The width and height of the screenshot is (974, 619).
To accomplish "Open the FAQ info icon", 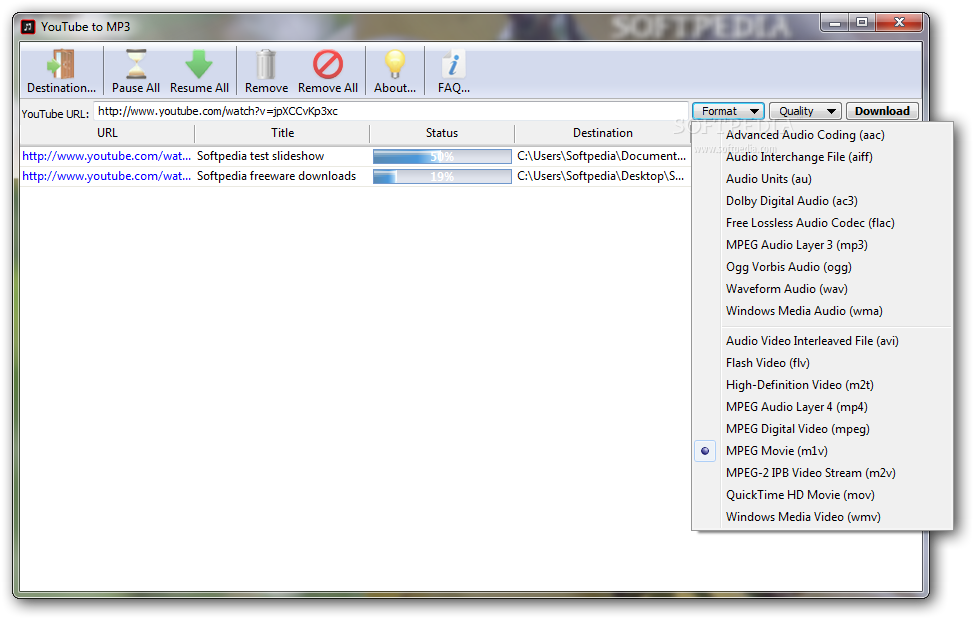I will [x=453, y=64].
